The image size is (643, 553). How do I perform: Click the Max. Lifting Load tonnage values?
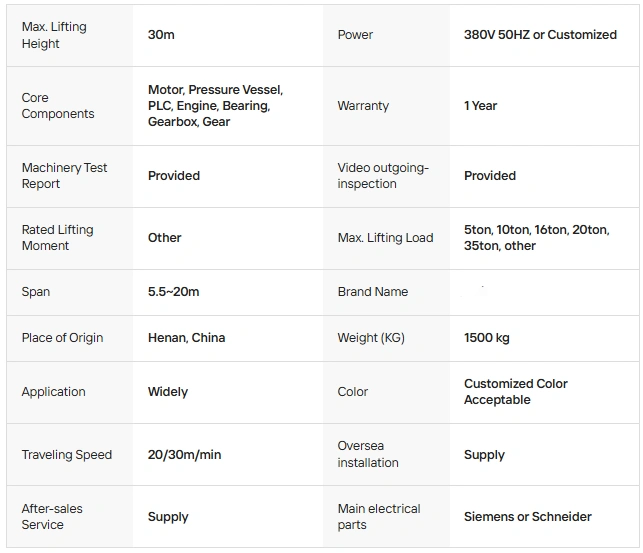536,238
